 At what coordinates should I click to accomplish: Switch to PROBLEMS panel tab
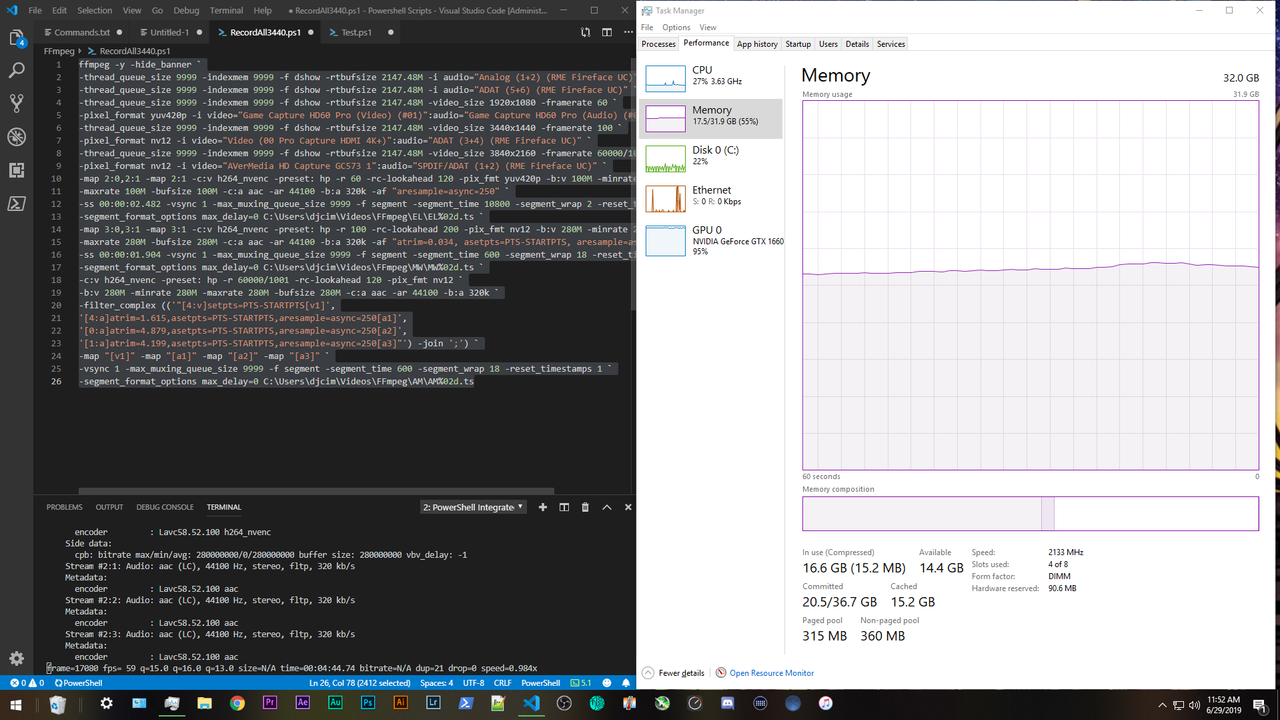[x=64, y=507]
